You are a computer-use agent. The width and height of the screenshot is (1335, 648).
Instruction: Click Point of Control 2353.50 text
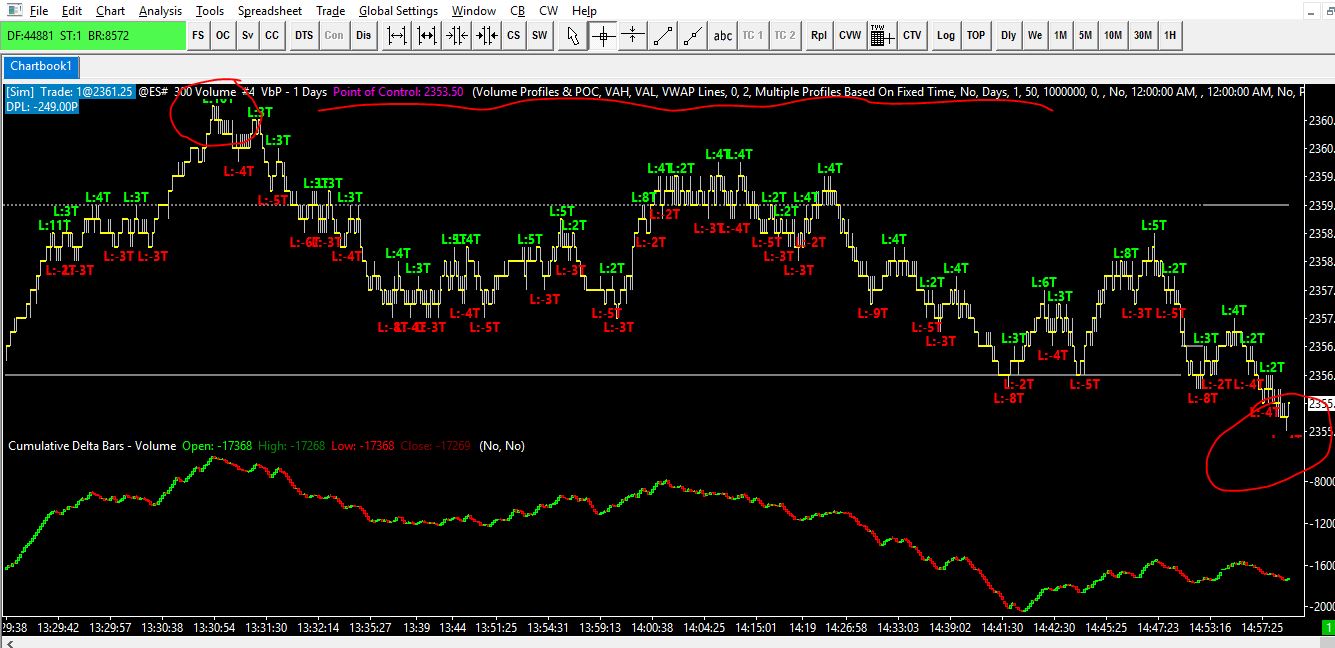398,92
